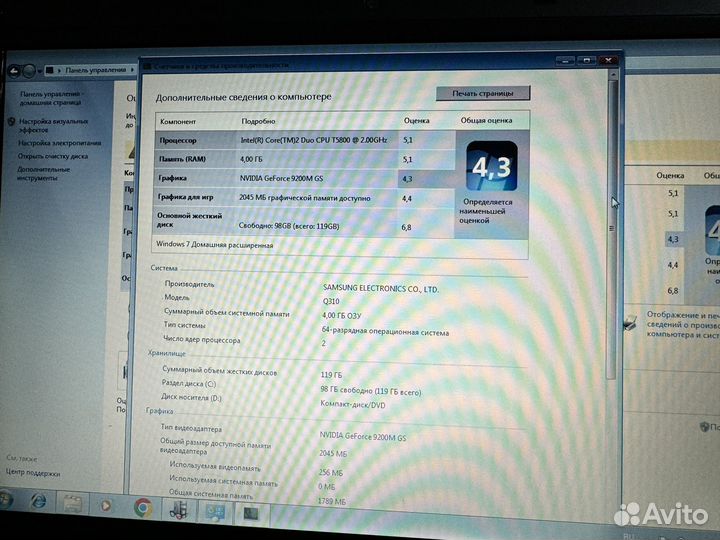Click shield icon beside 'Настройка визуальных эффектов'
Screen dimensions: 720x540
11,122
